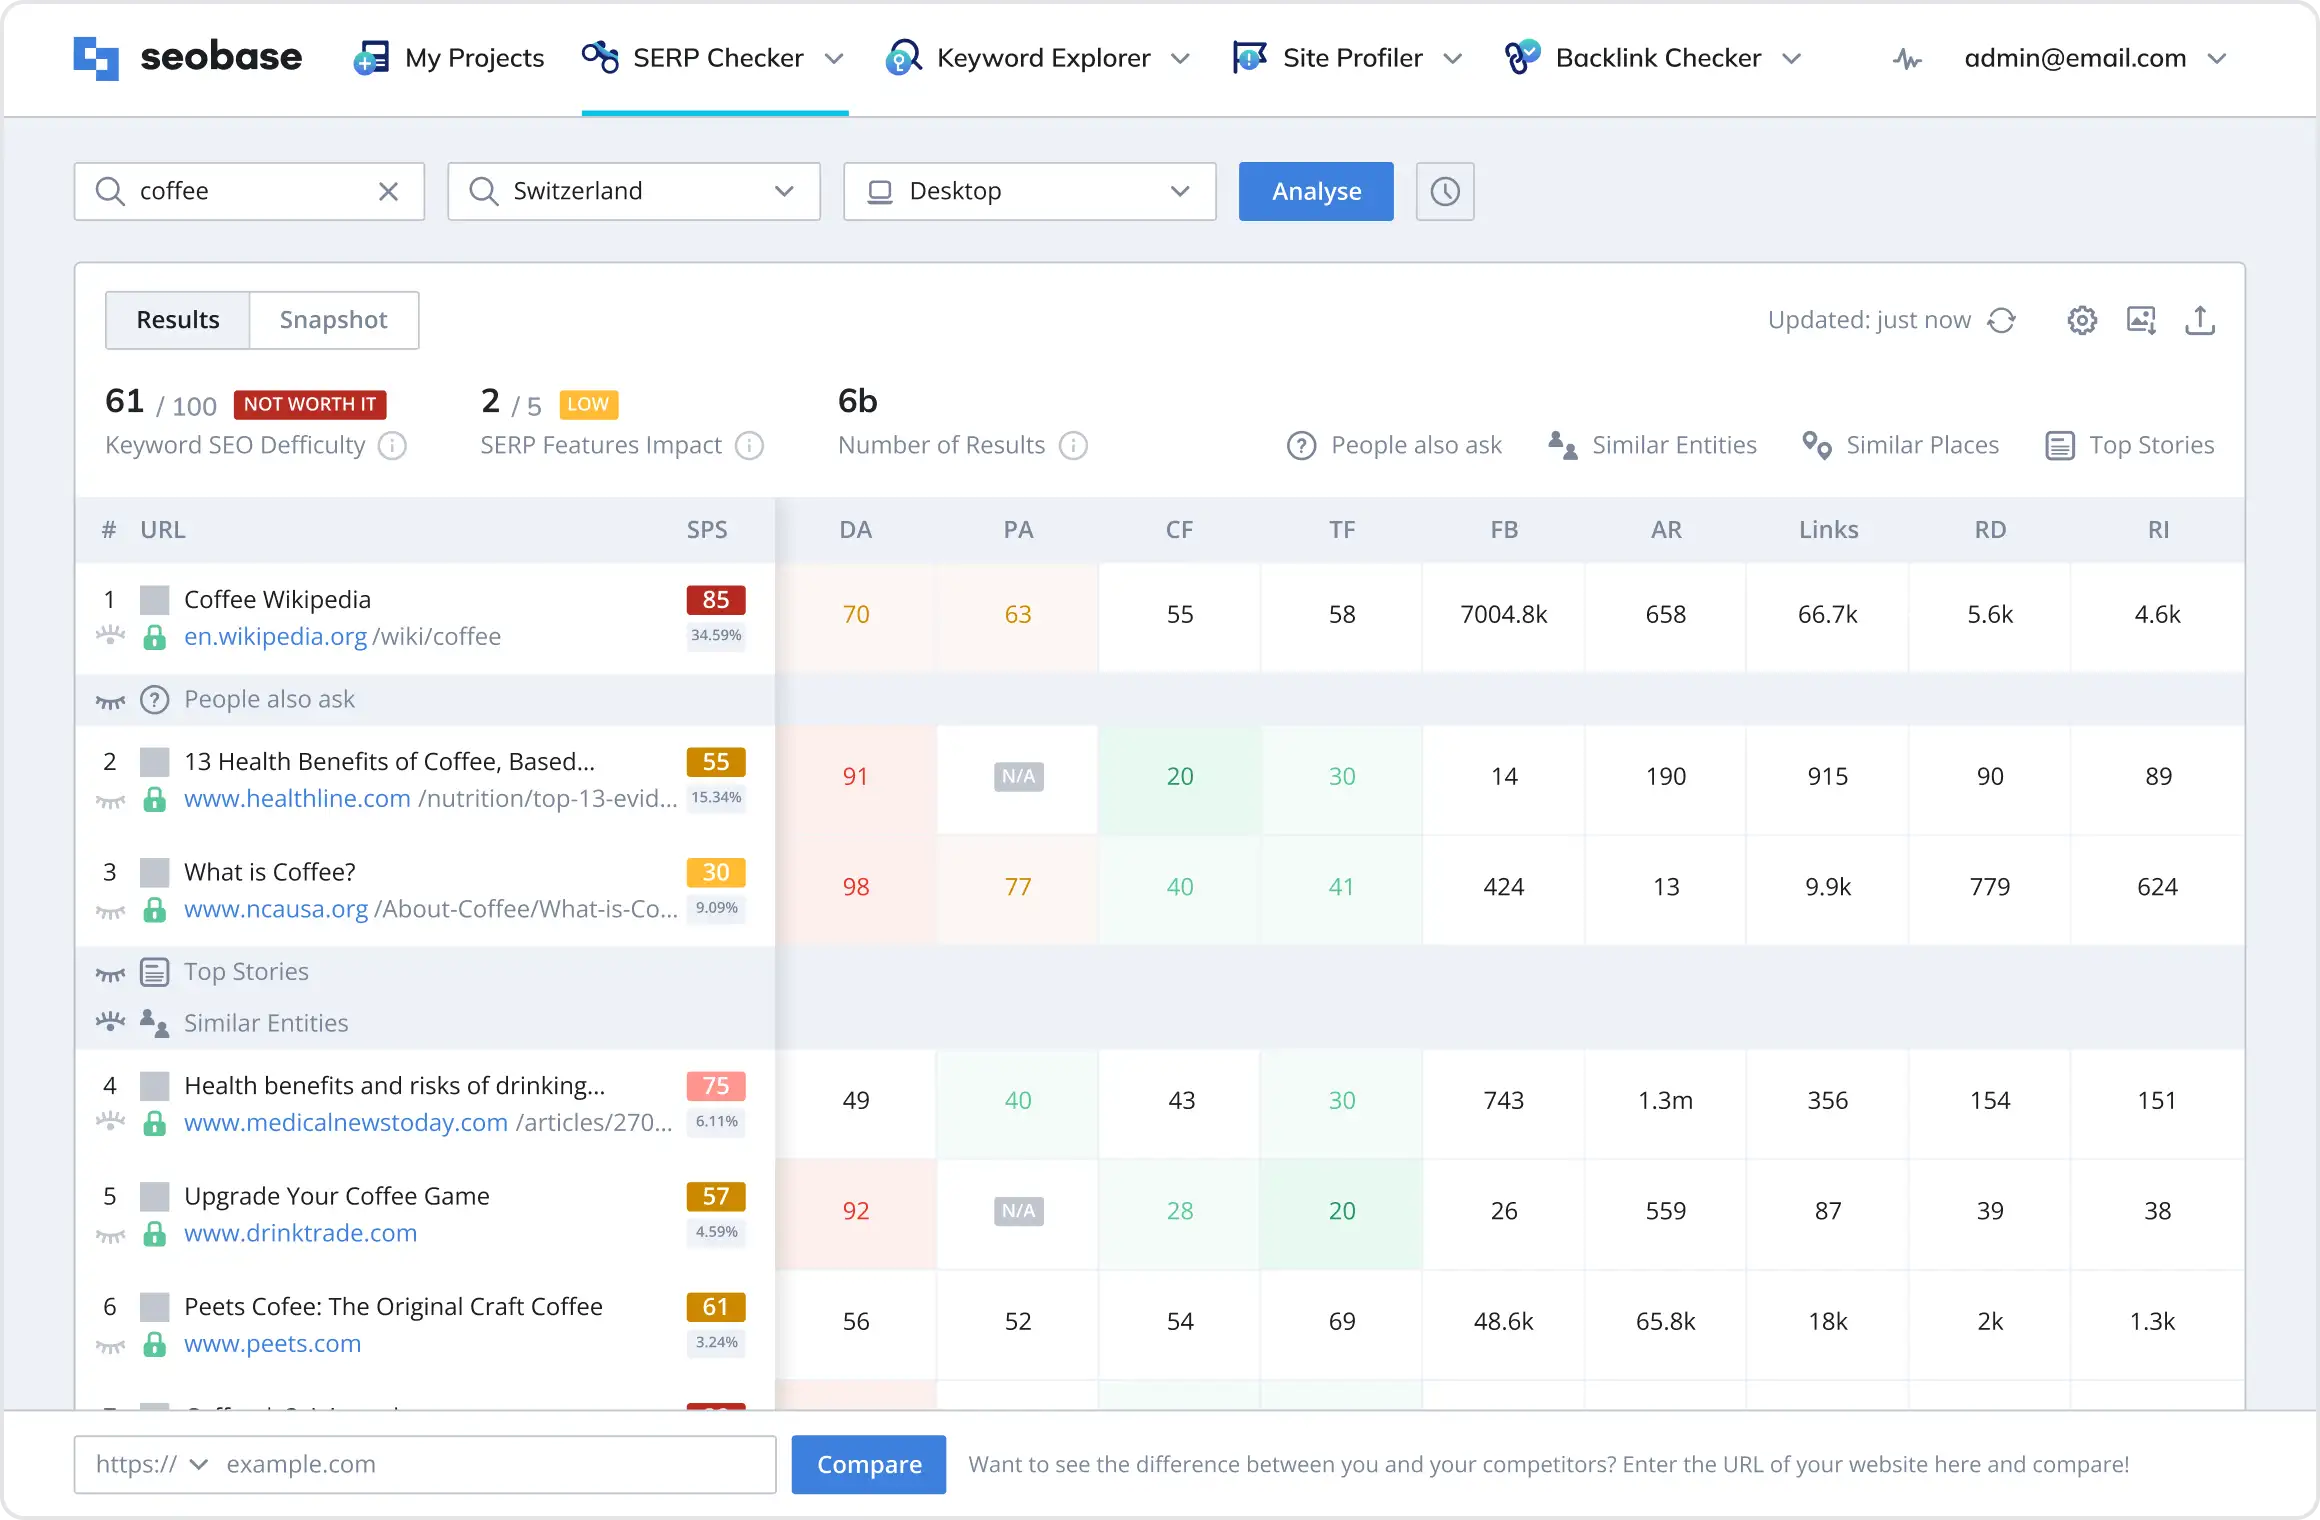Click People also ask feature filter
Screen dimensions: 2320x1520
(x=1394, y=446)
